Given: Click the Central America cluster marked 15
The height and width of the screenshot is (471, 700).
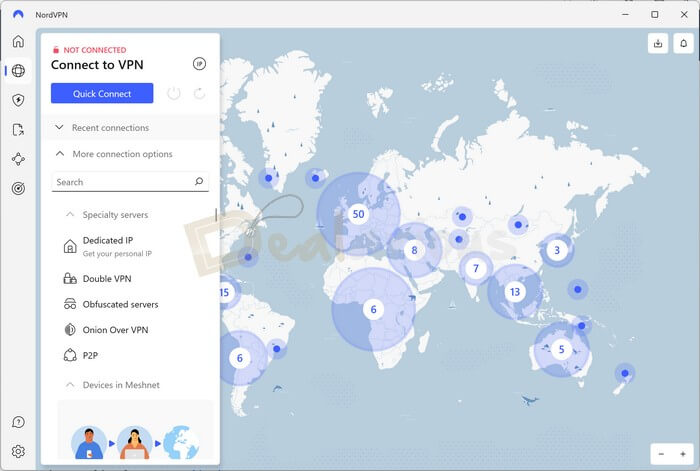Looking at the screenshot, I should 225,292.
